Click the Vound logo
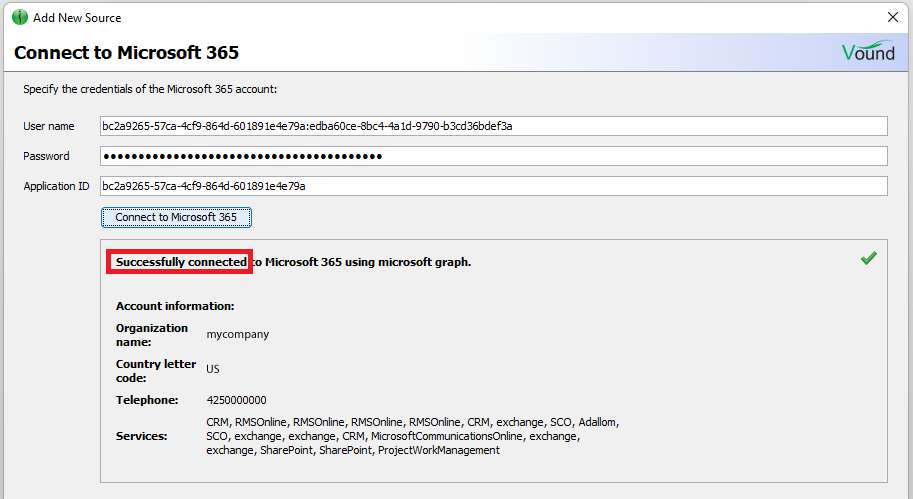 (x=868, y=52)
